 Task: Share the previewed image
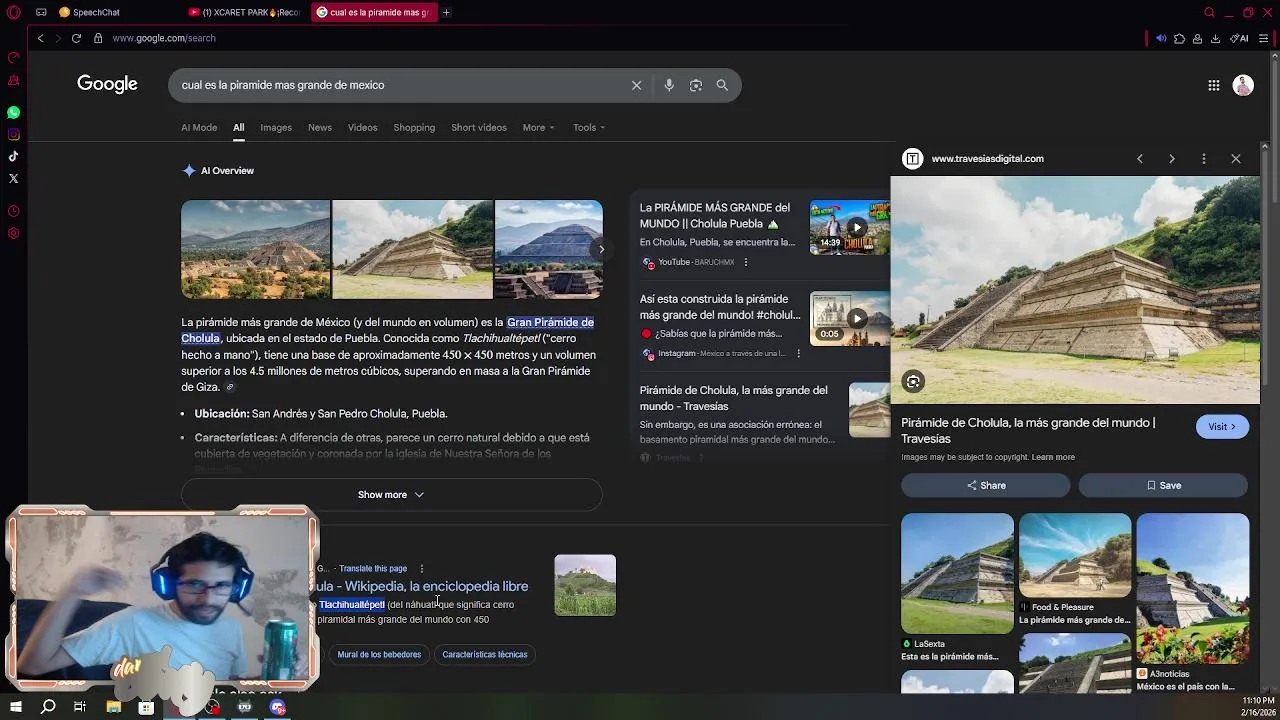coord(986,485)
